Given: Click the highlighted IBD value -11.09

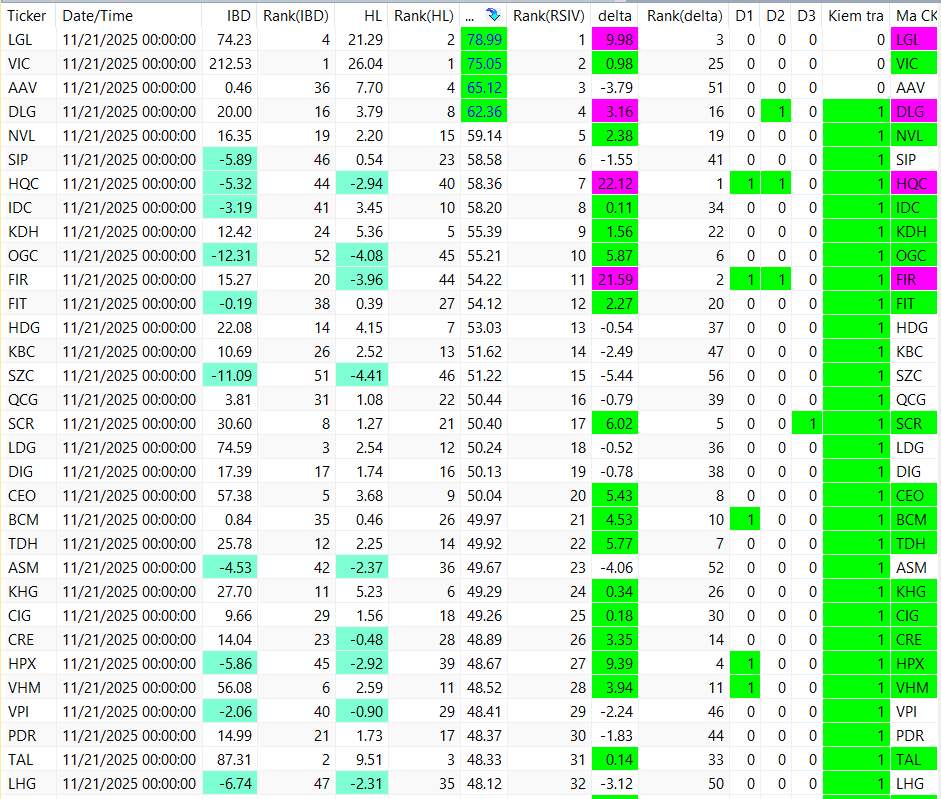Looking at the screenshot, I should pos(230,376).
